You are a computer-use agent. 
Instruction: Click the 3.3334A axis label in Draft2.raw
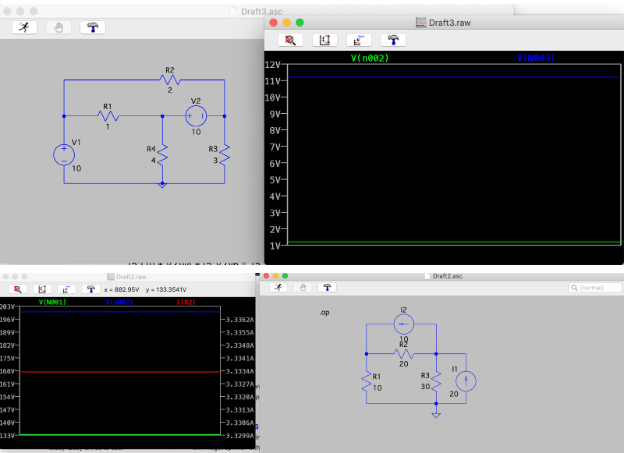240,371
